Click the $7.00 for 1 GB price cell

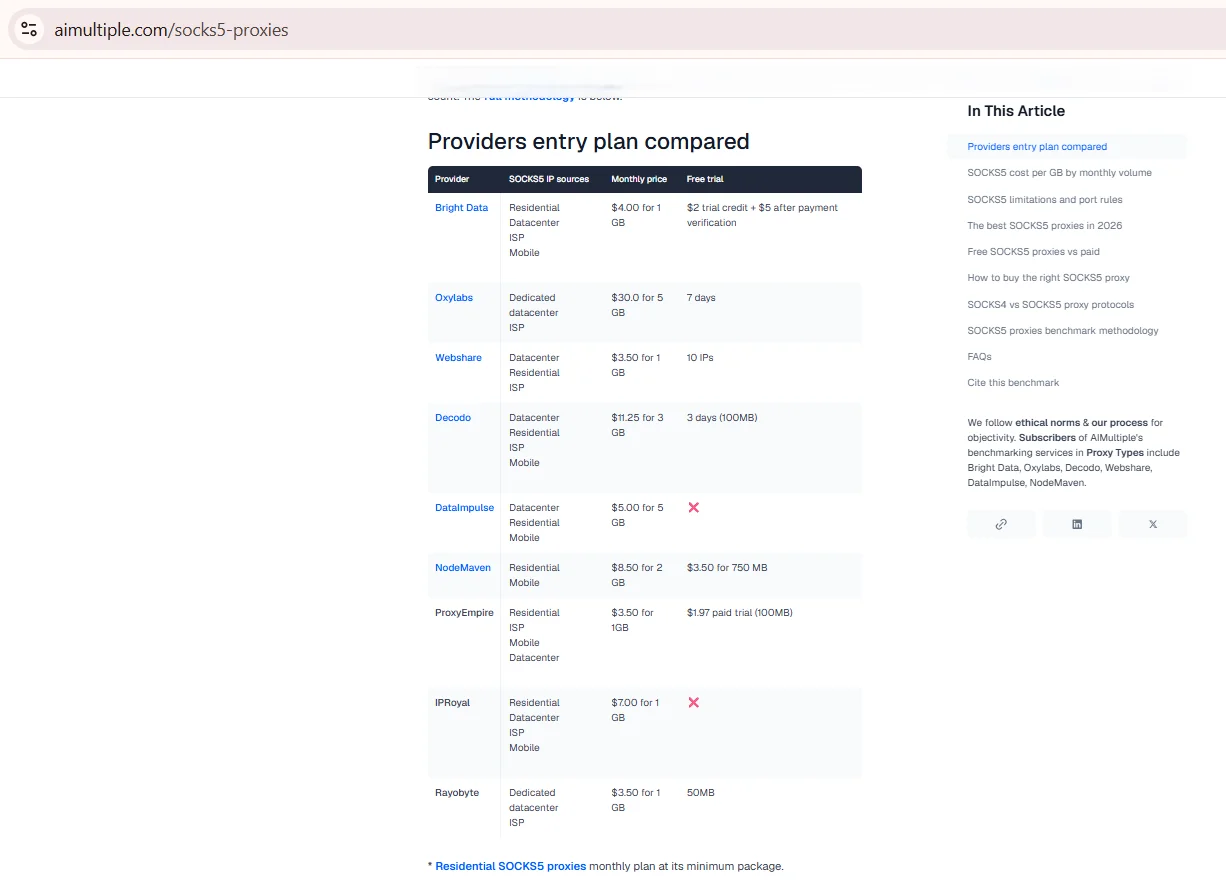click(x=636, y=710)
